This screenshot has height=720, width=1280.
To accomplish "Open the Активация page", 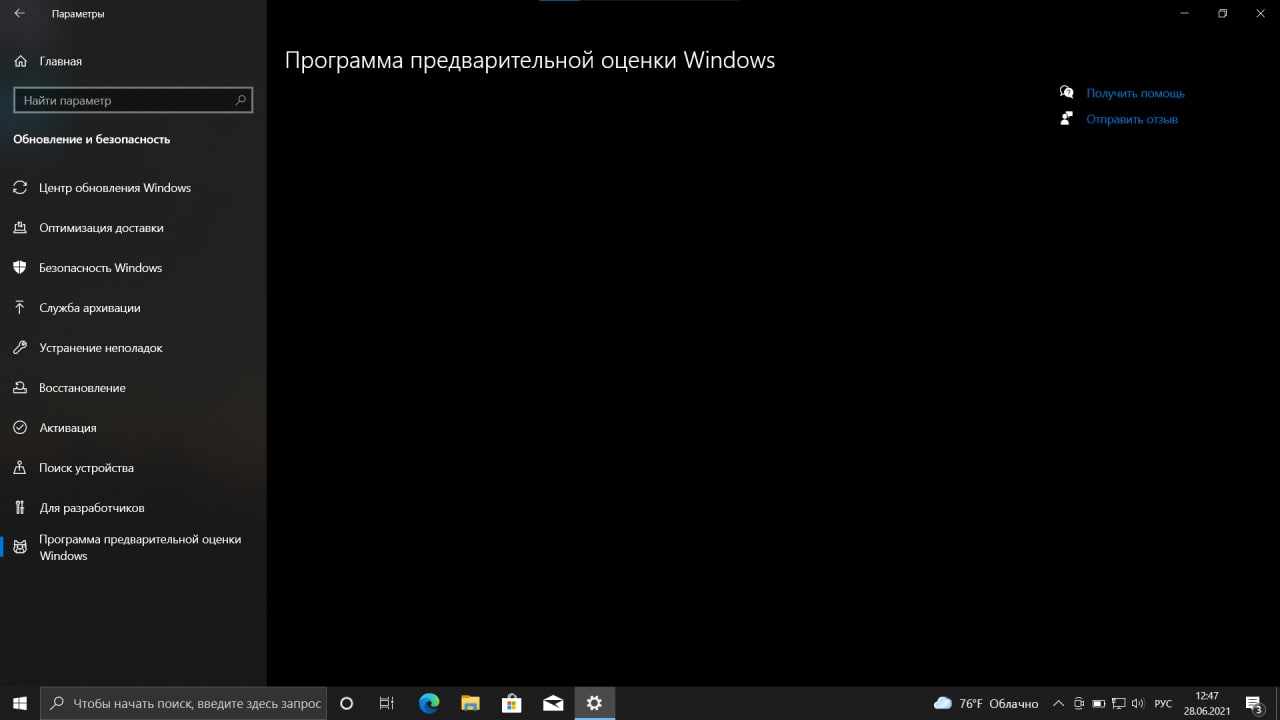I will (x=133, y=428).
